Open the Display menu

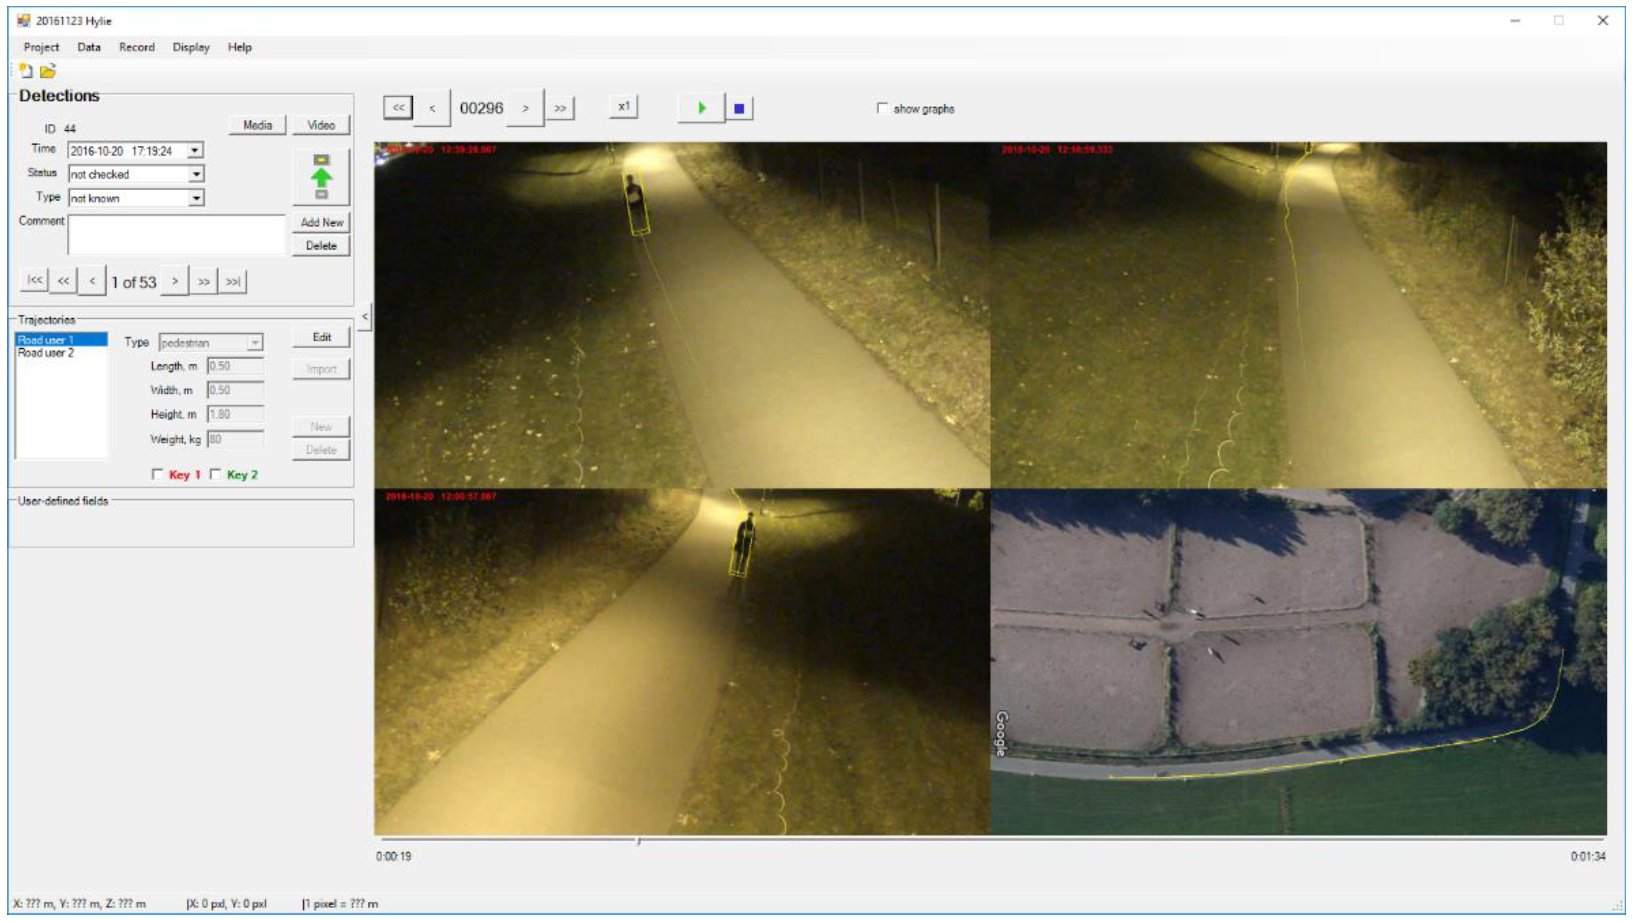191,47
